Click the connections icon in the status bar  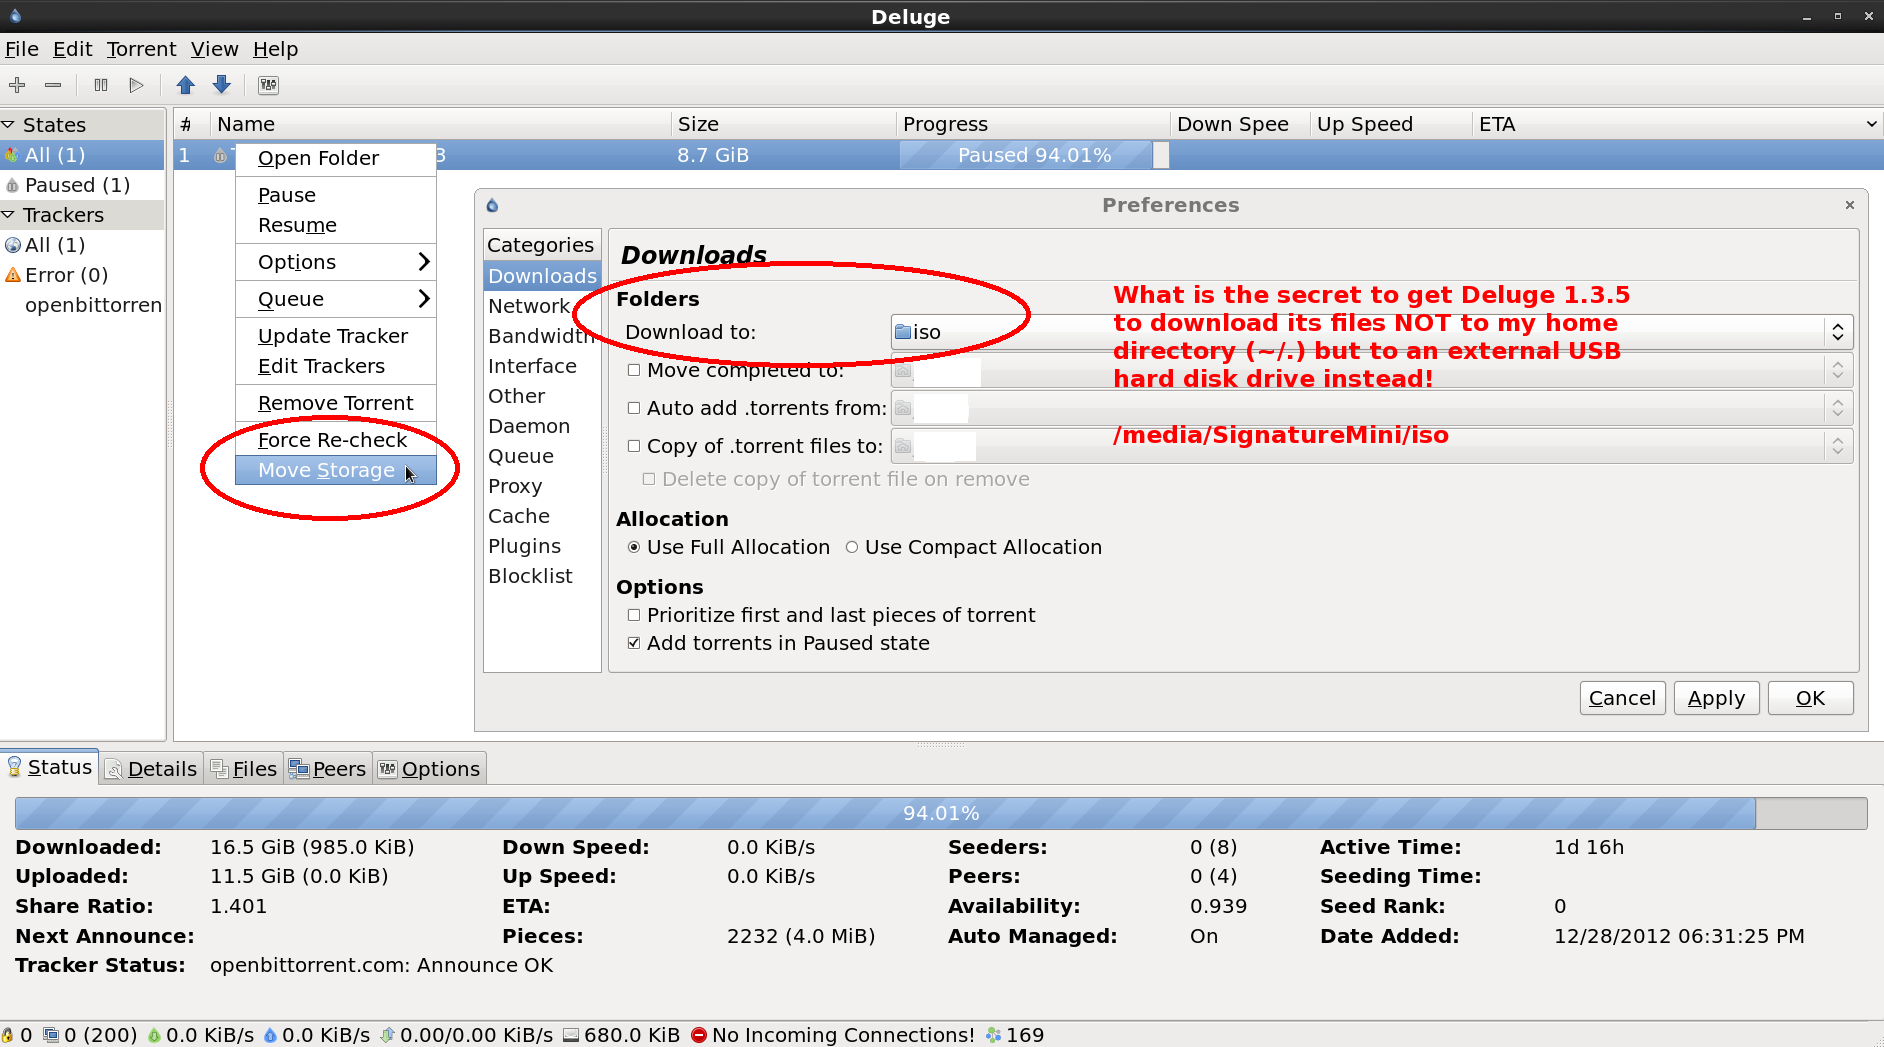click(x=52, y=1035)
